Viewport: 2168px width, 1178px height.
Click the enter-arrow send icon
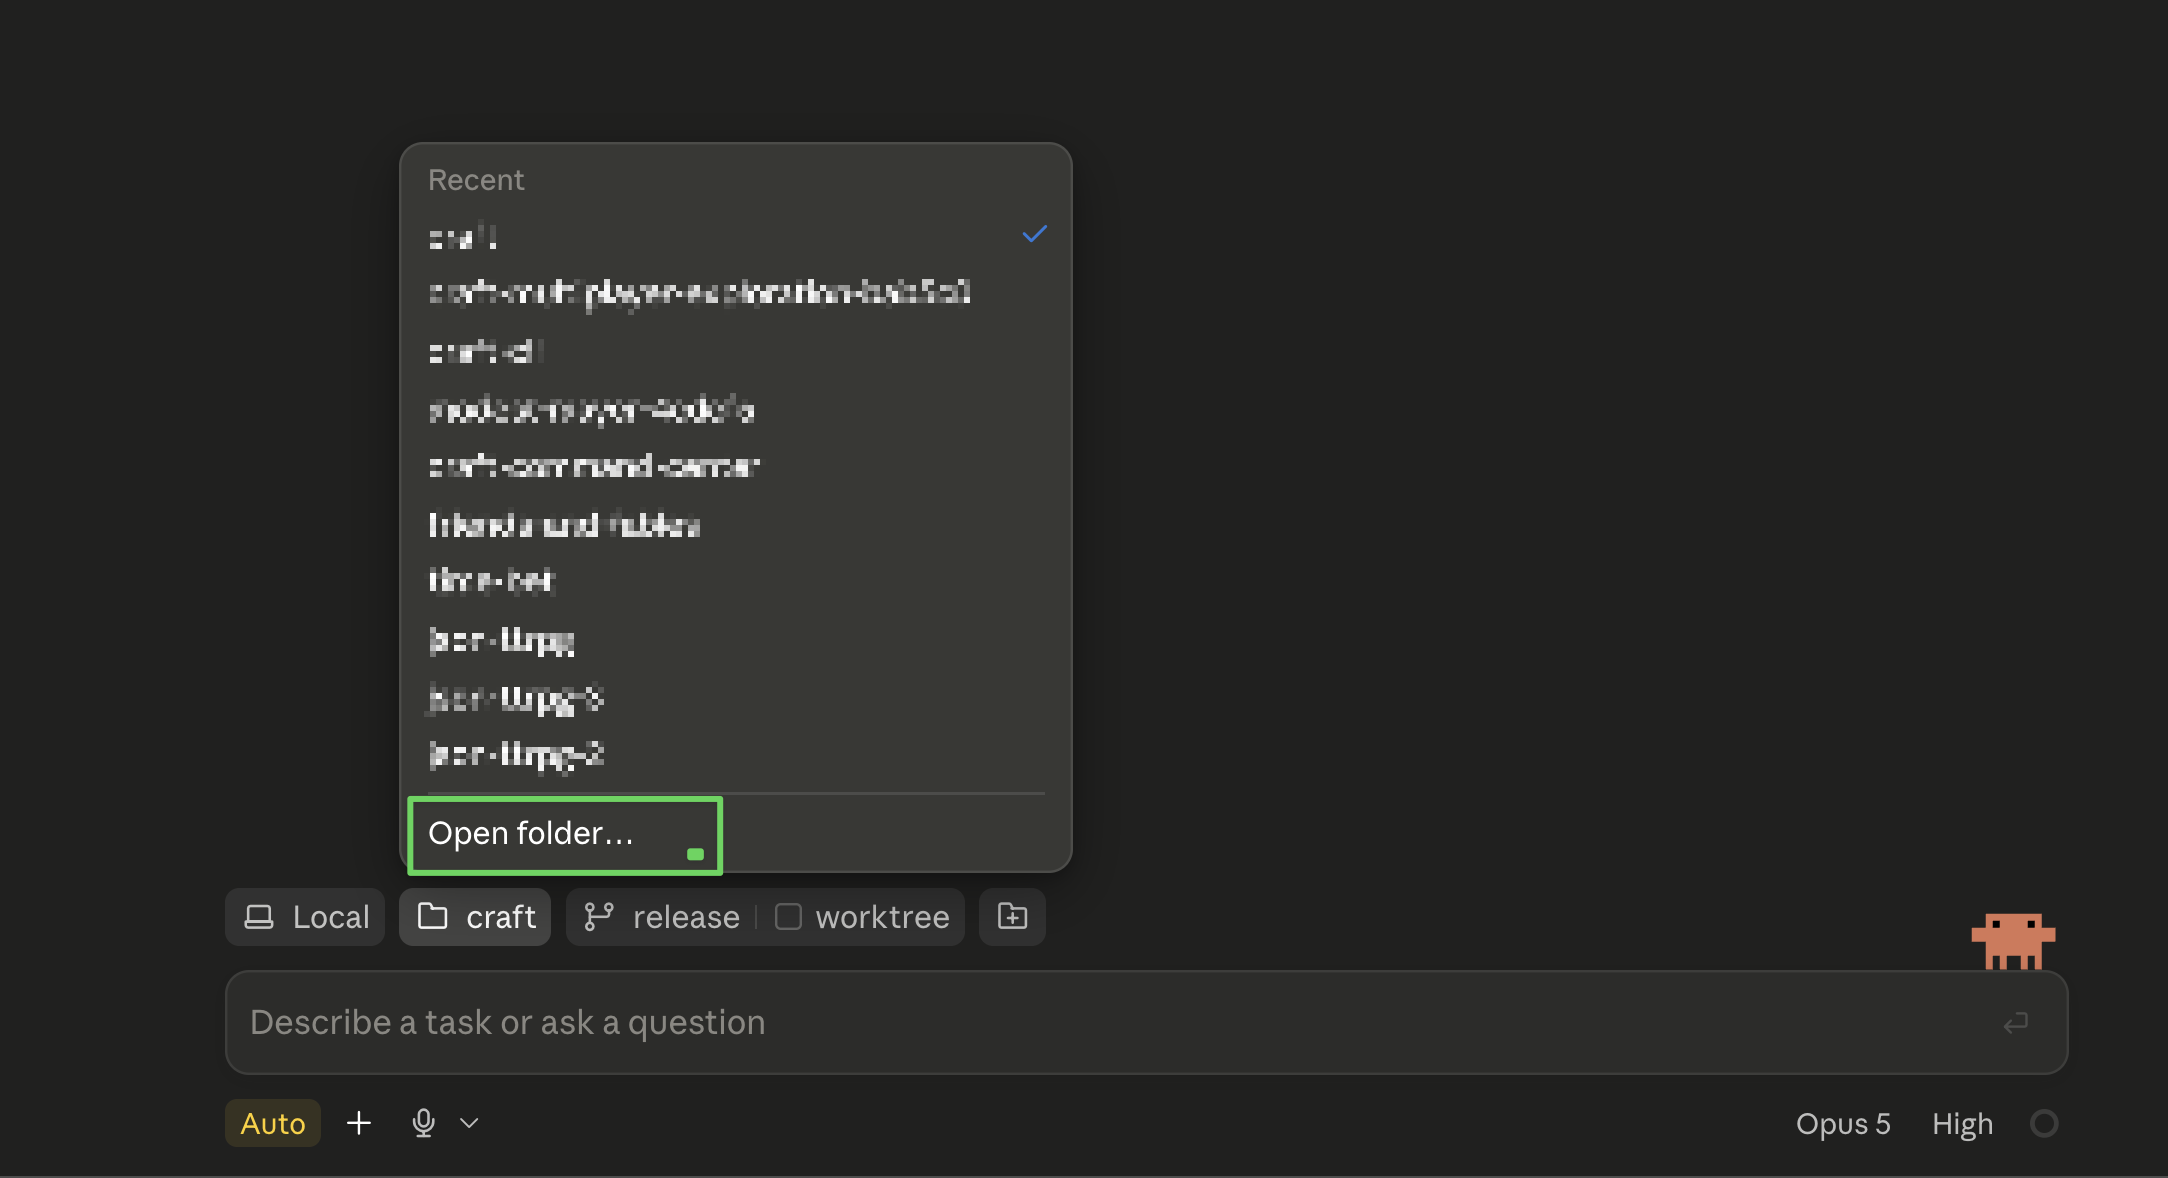point(2016,1023)
